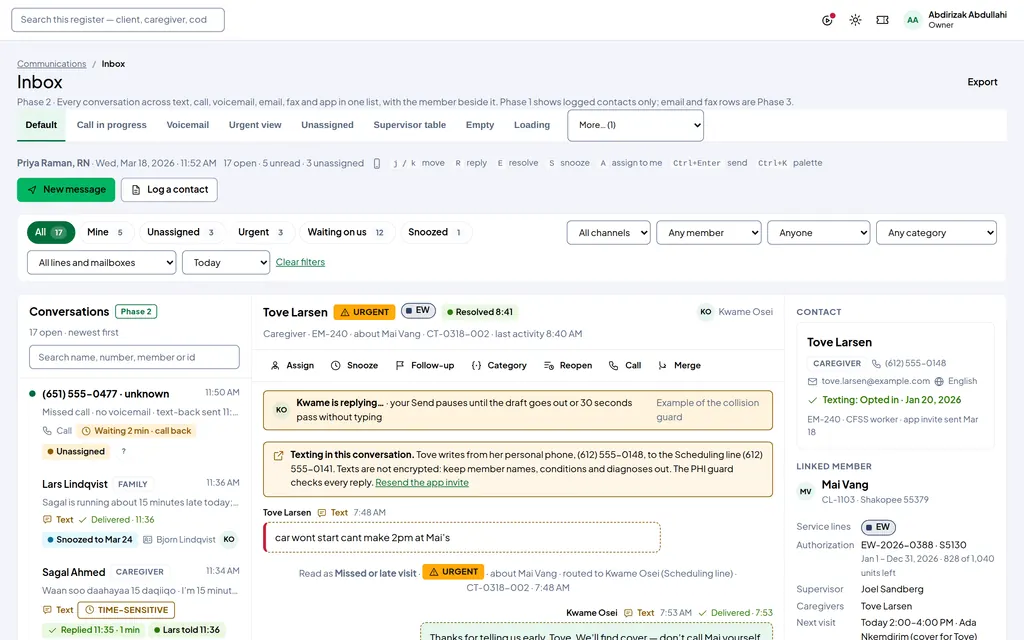Click the top Search this register field
This screenshot has height=640, width=1024.
pyautogui.click(x=118, y=20)
